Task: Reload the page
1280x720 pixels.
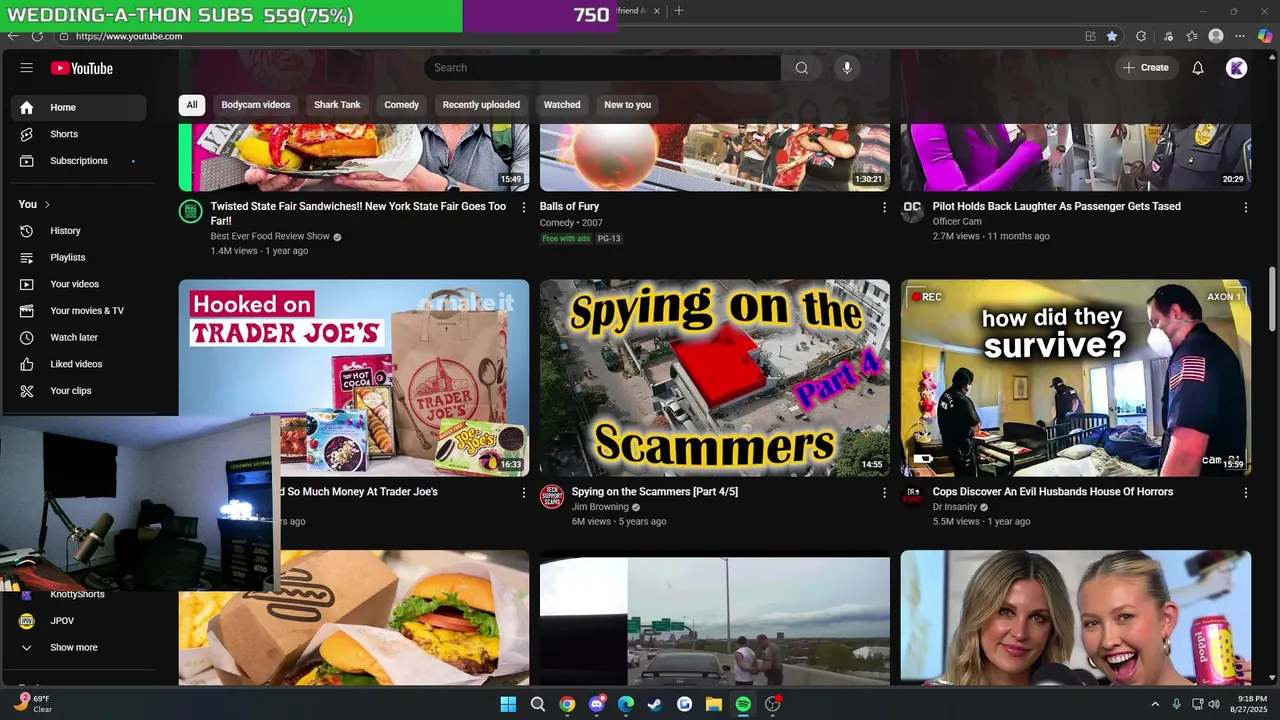Action: 37,36
